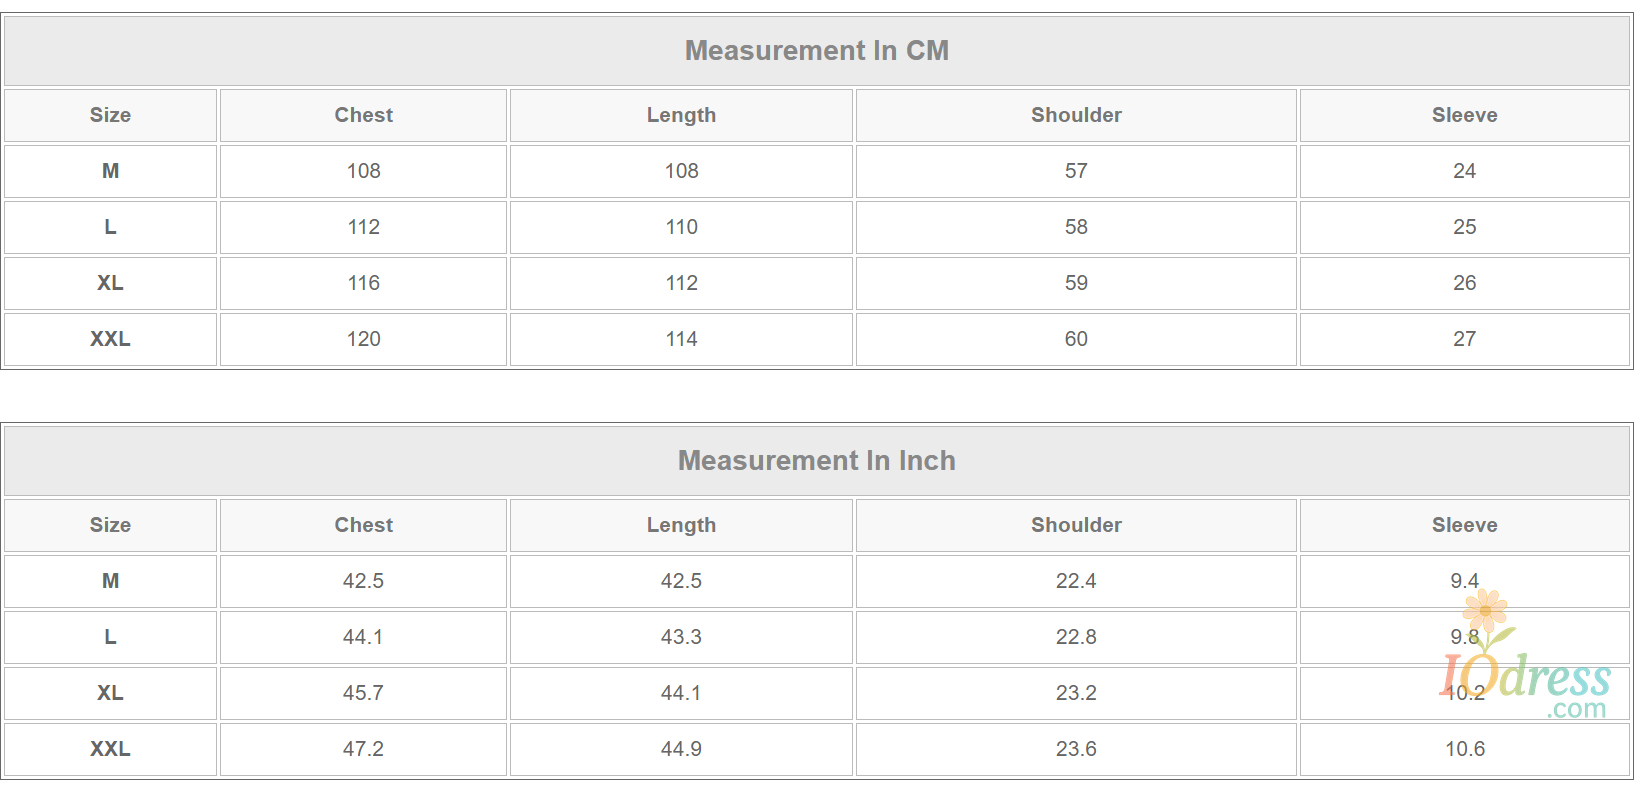Click the M size label in the Inch table
This screenshot has width=1642, height=787.
[x=110, y=581]
